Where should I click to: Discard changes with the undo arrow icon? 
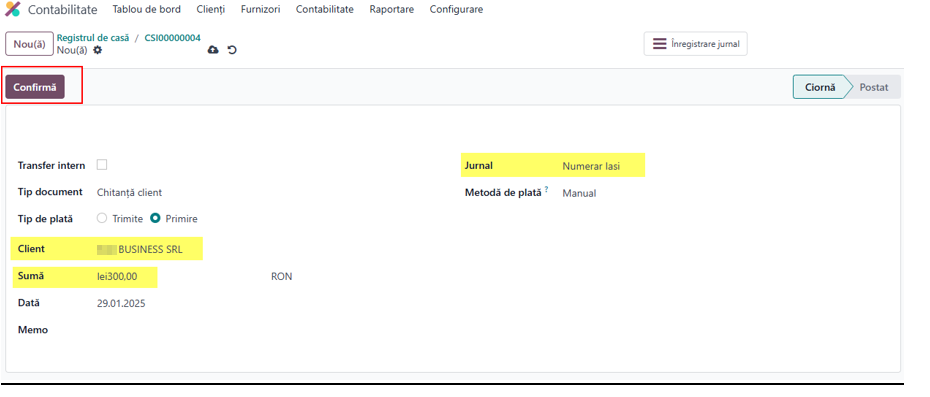point(232,50)
